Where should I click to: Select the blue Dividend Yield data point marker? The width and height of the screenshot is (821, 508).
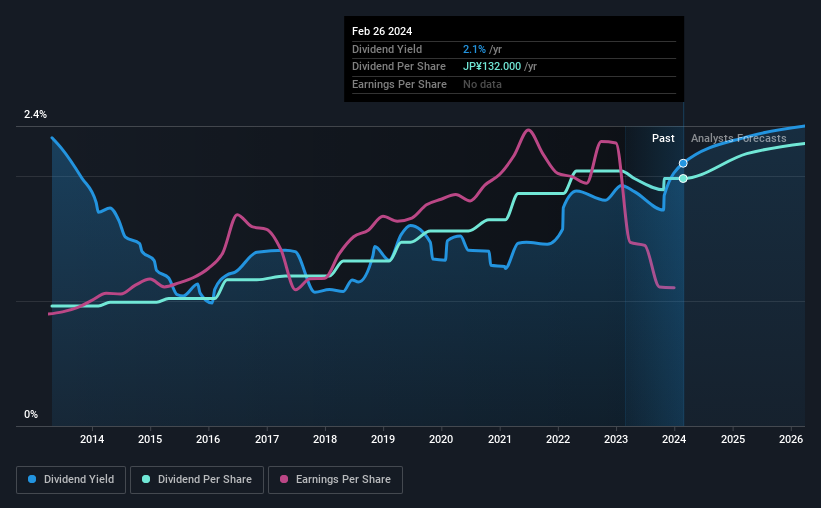click(x=683, y=163)
